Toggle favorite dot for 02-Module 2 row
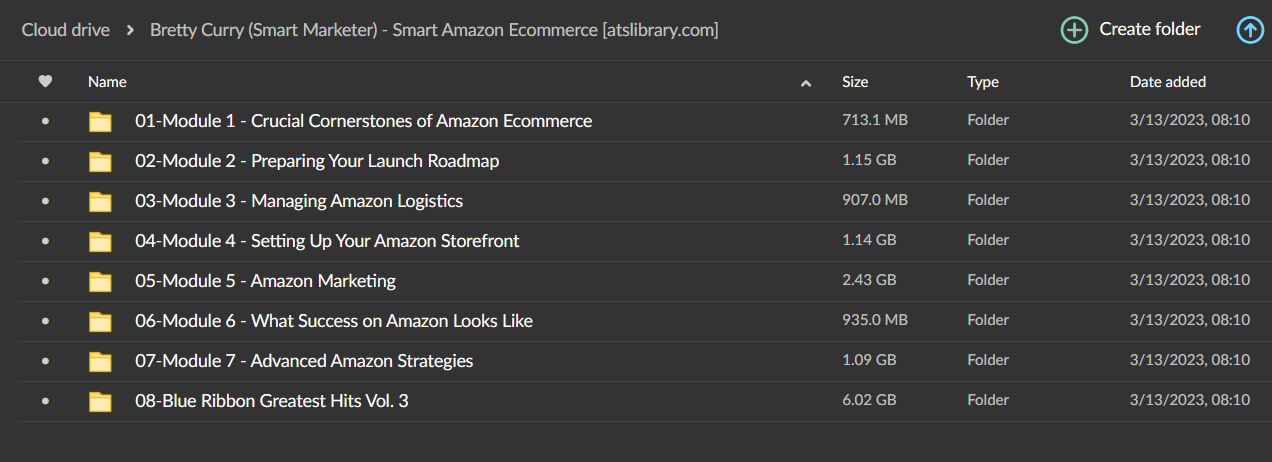This screenshot has height=462, width=1272. [x=45, y=161]
